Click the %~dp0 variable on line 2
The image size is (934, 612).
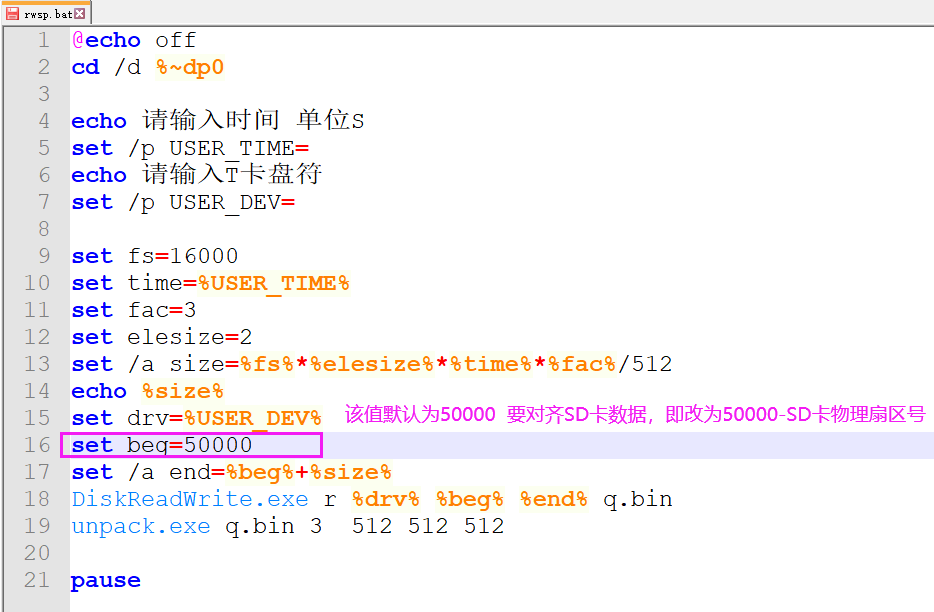[x=189, y=67]
